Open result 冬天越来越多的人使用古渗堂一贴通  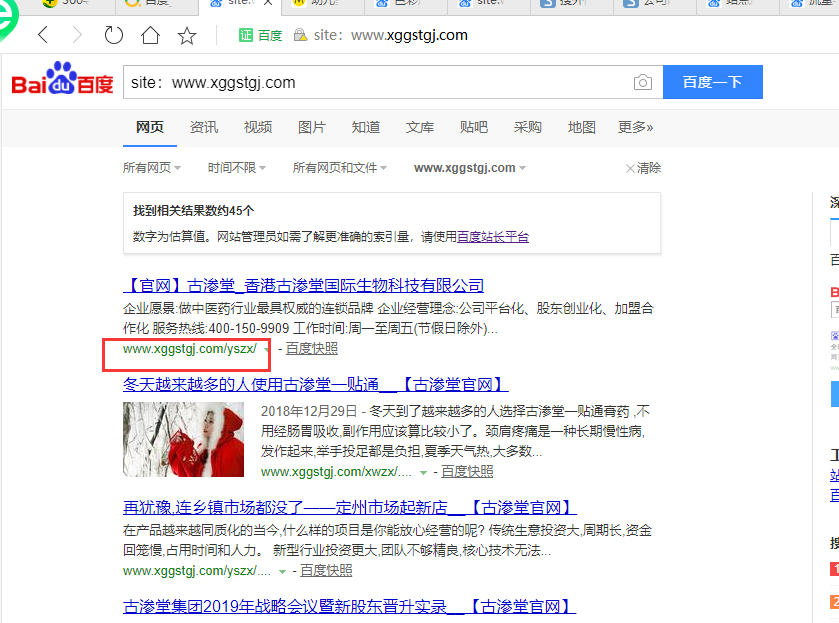(316, 384)
